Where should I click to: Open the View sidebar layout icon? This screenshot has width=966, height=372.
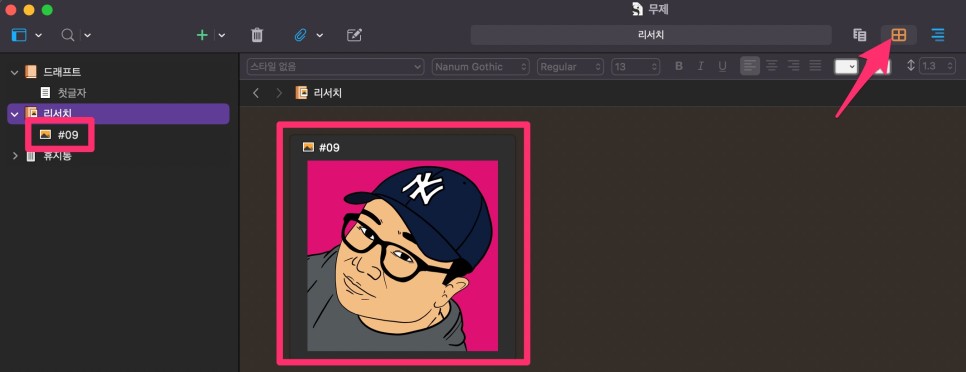point(19,35)
